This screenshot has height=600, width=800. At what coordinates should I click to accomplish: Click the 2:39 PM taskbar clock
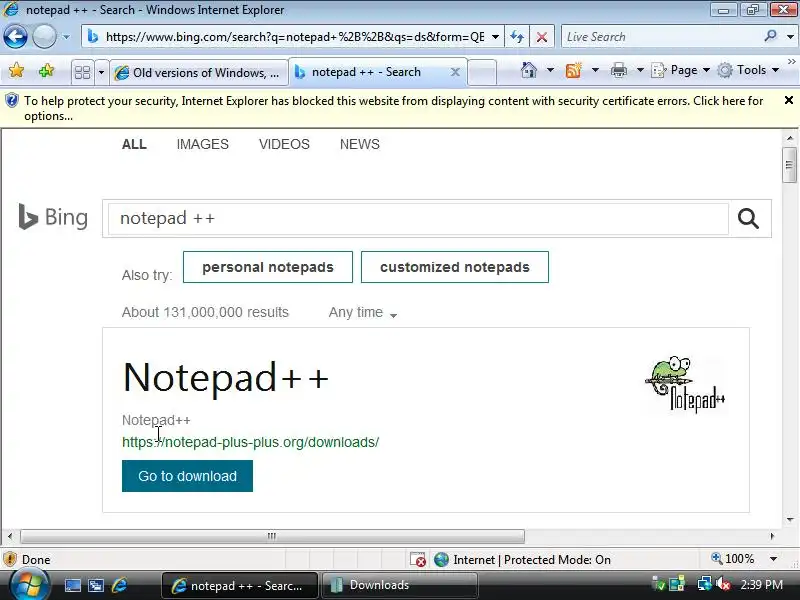(x=762, y=585)
